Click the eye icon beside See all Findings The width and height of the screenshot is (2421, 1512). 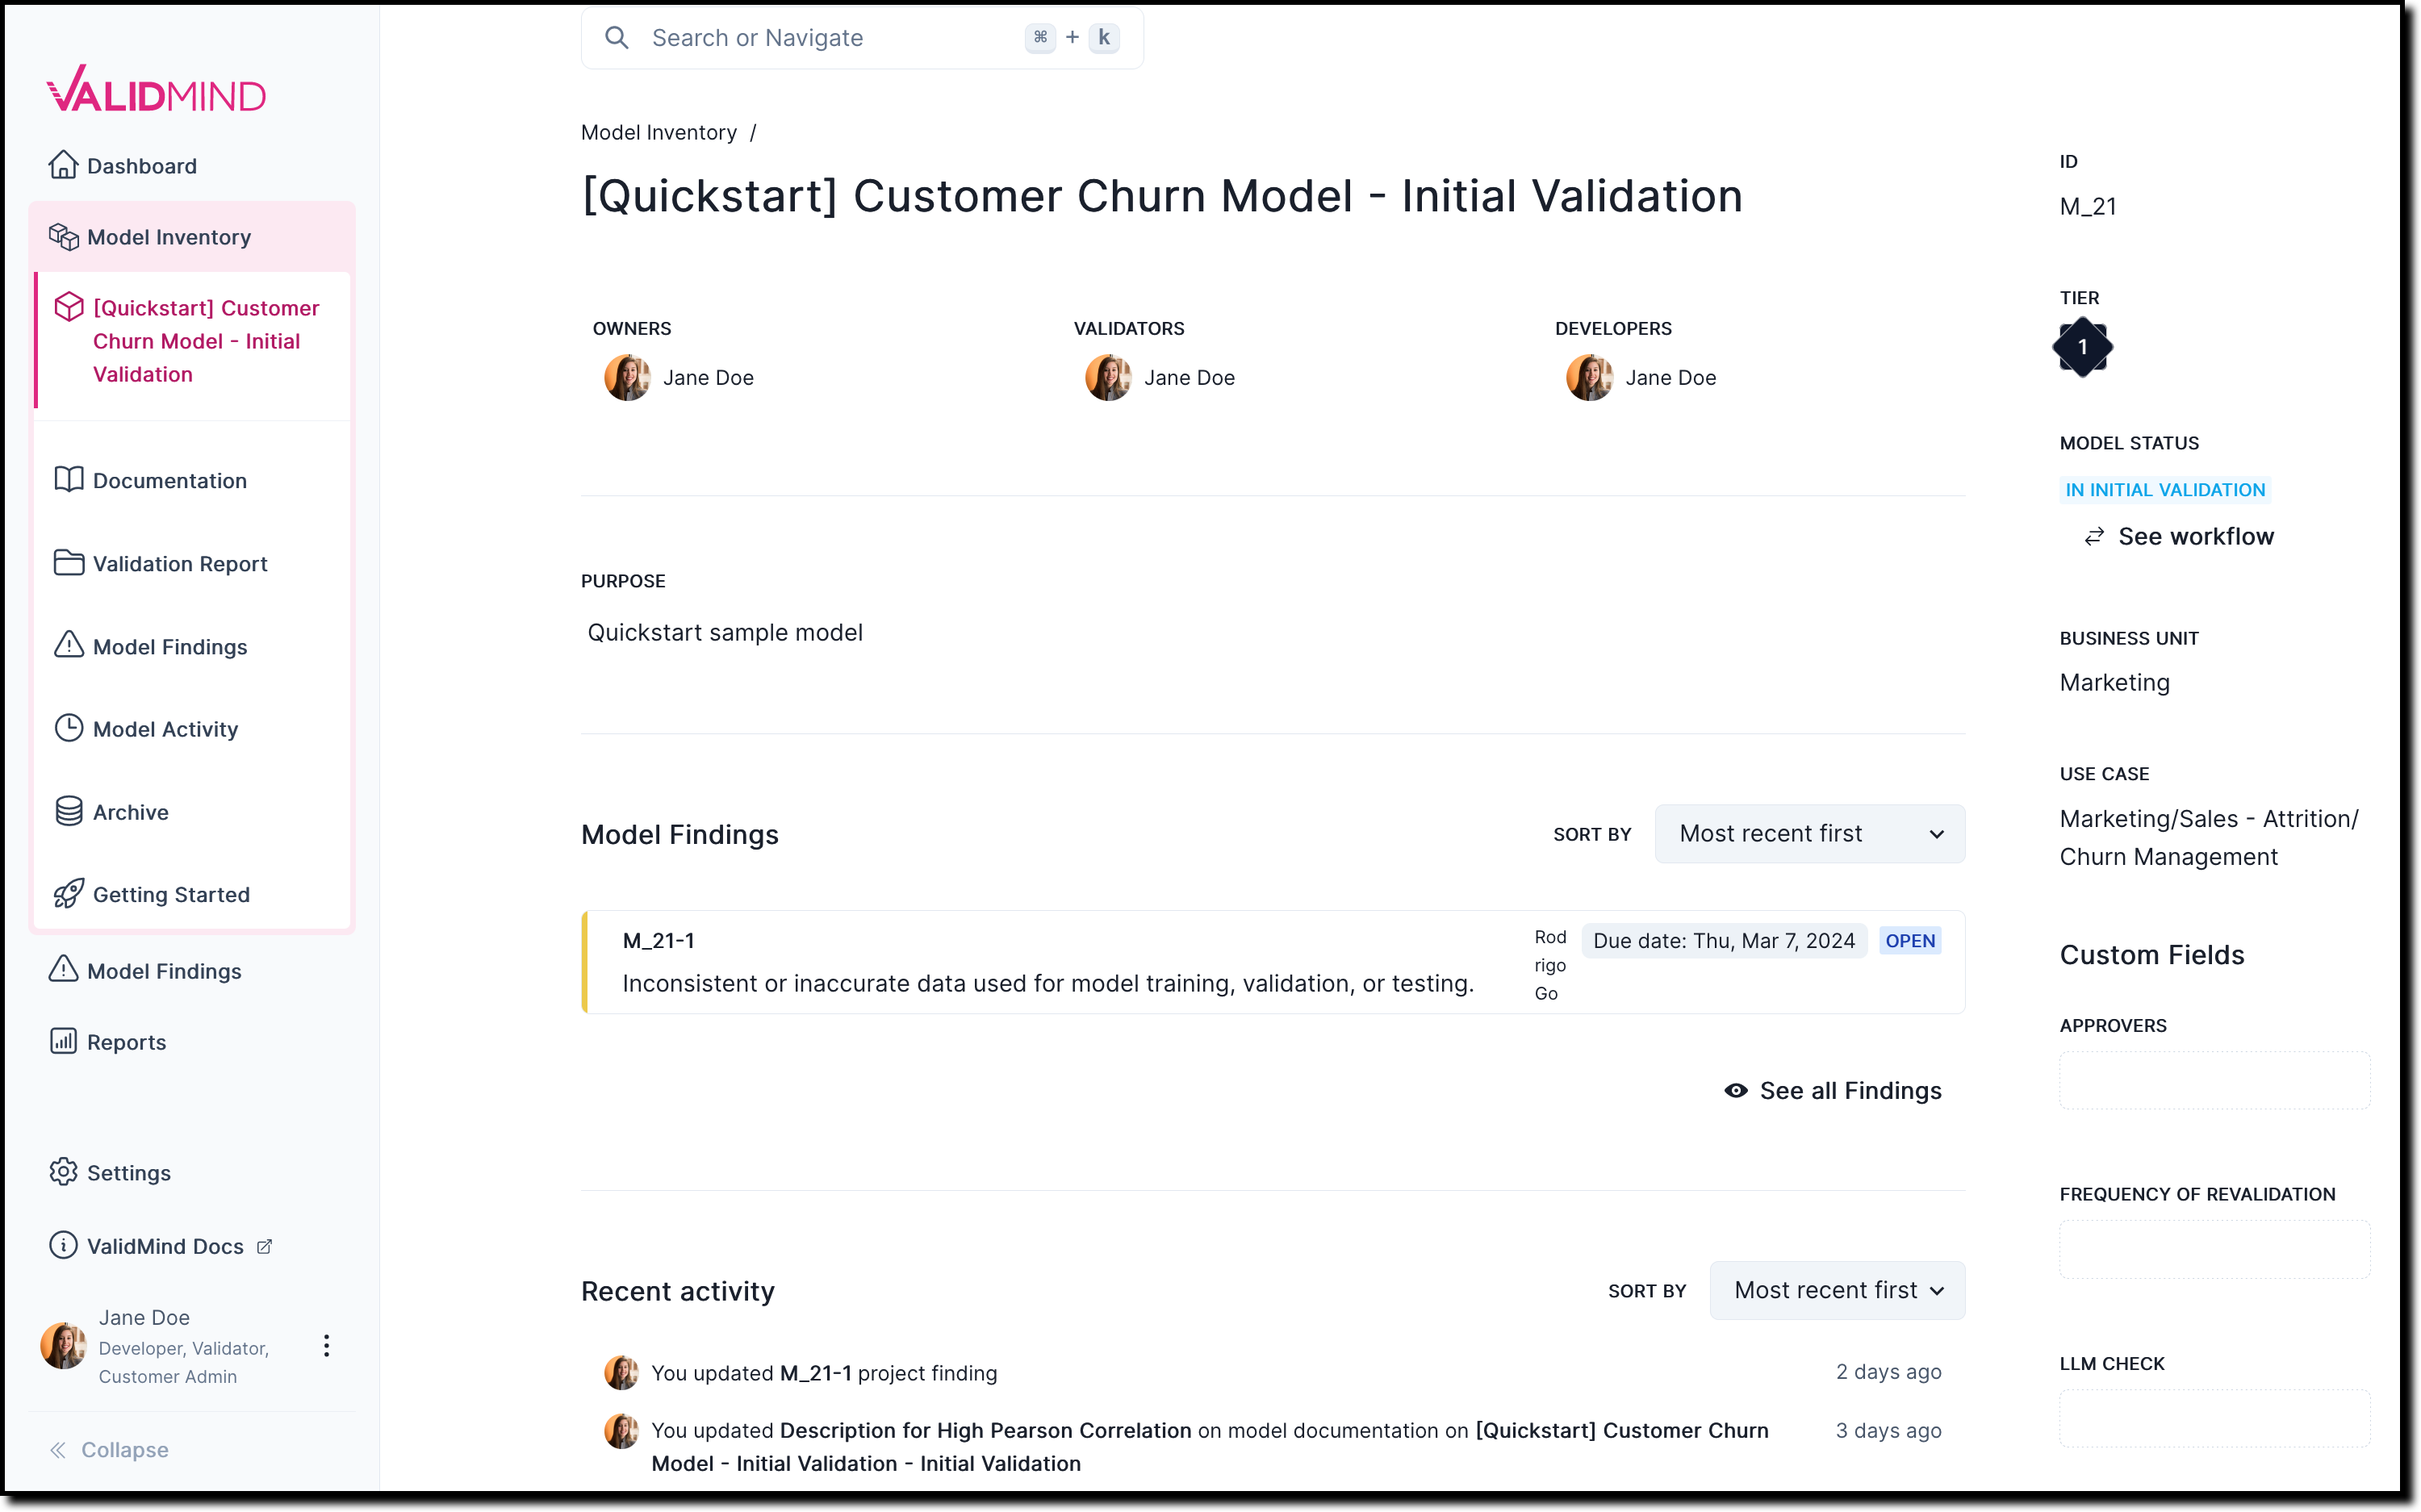(1735, 1090)
